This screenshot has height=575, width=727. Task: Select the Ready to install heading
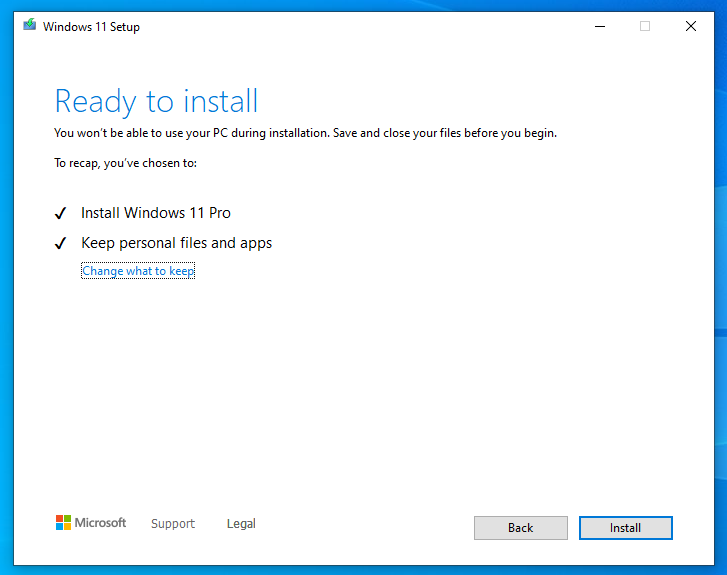coord(156,101)
